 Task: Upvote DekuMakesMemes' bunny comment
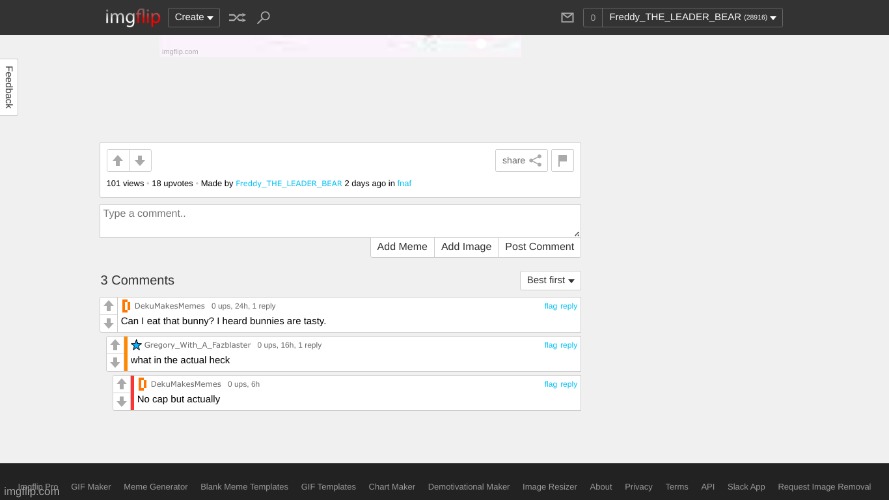(x=108, y=306)
